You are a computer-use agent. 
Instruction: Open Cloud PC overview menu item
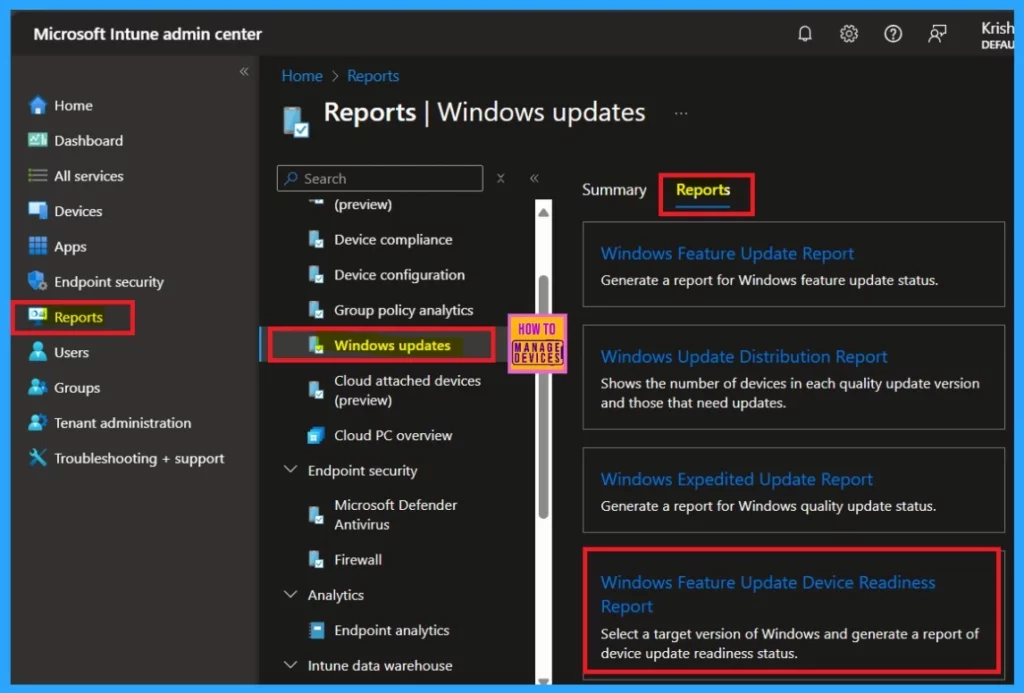(393, 436)
